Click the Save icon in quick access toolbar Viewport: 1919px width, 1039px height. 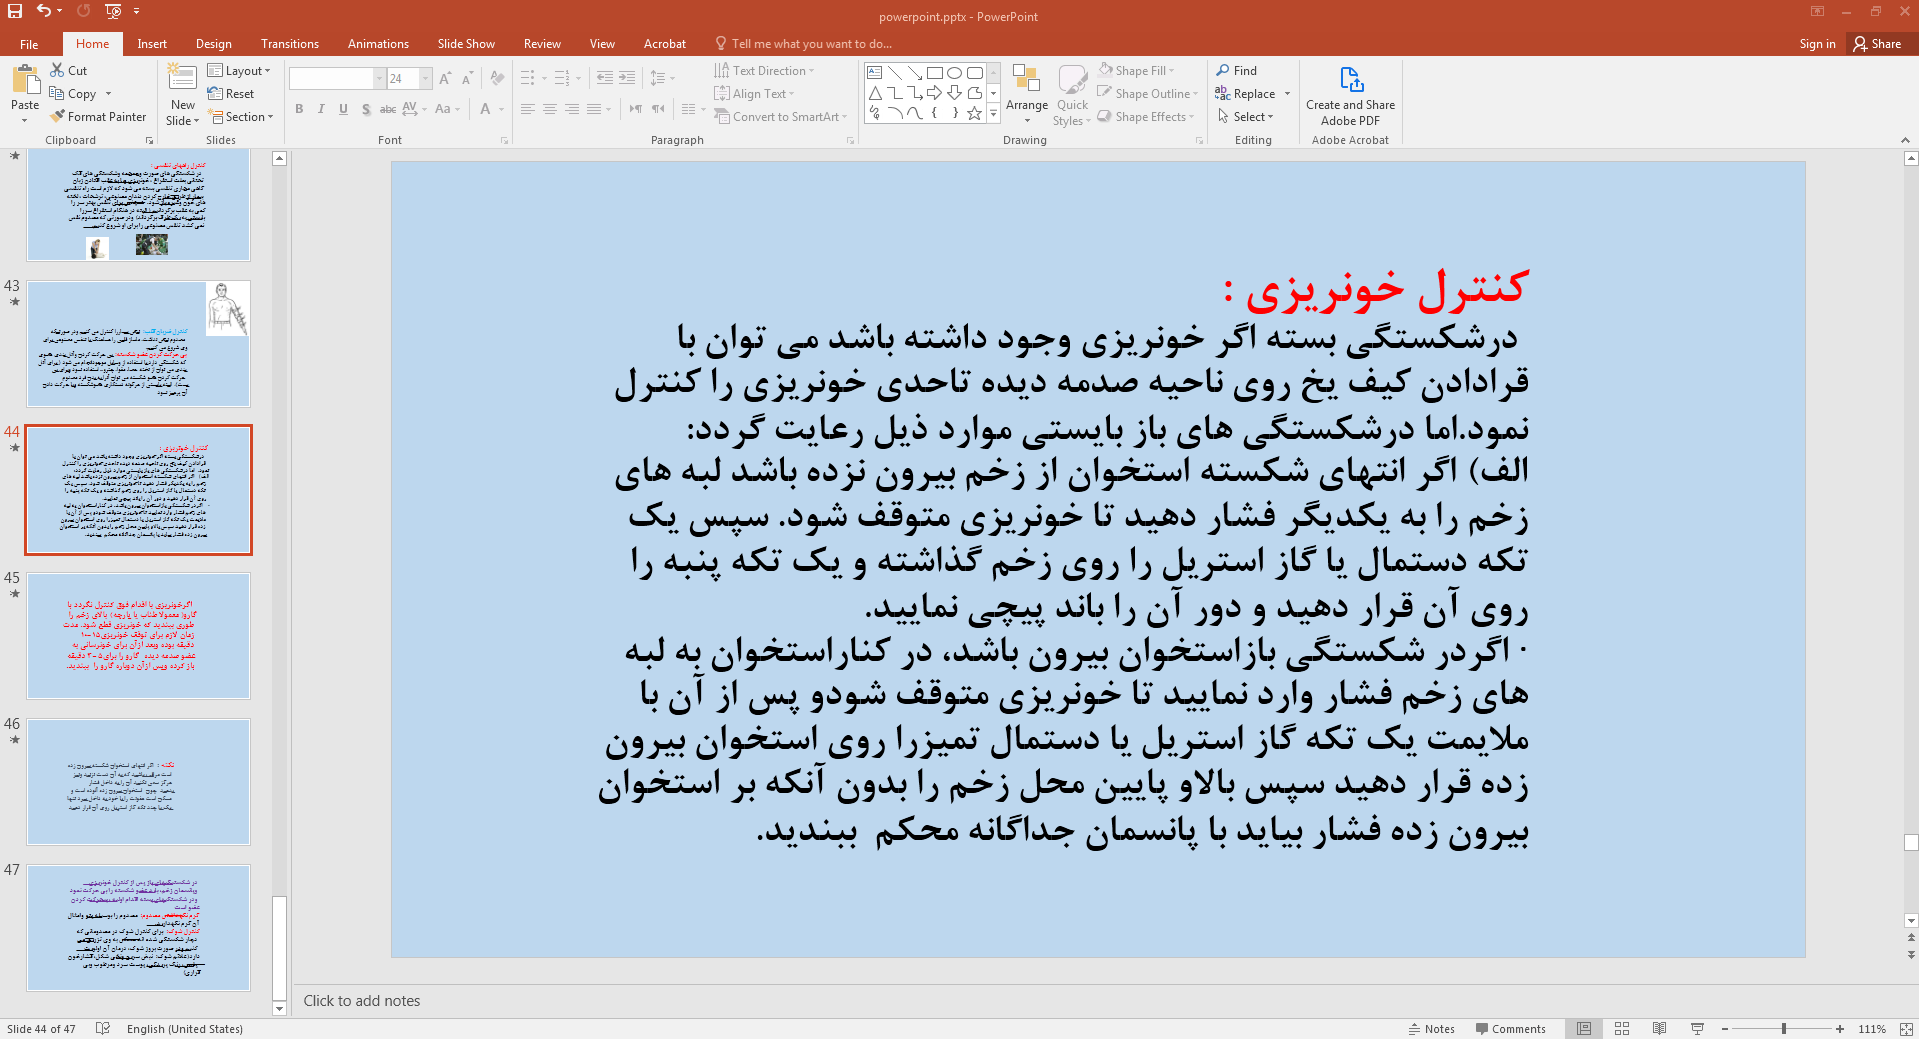coord(14,11)
